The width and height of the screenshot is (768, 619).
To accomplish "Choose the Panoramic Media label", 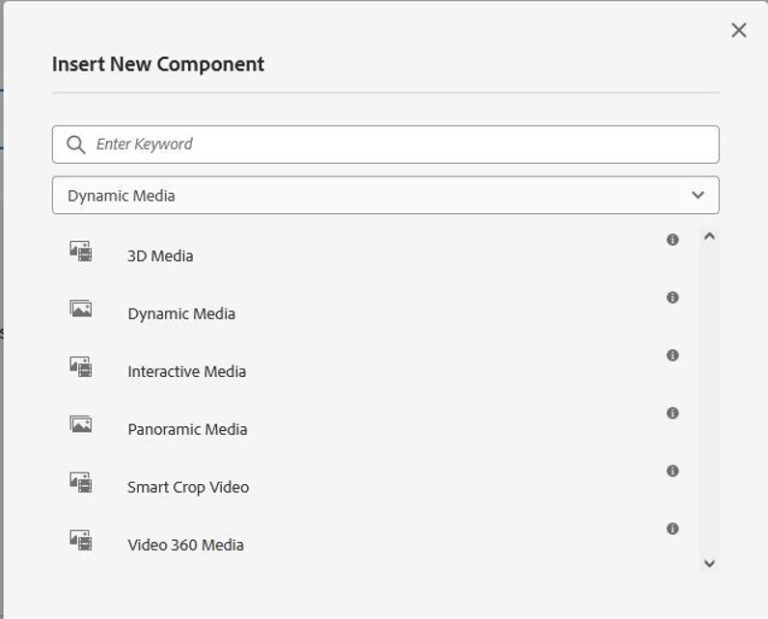I will tap(187, 430).
